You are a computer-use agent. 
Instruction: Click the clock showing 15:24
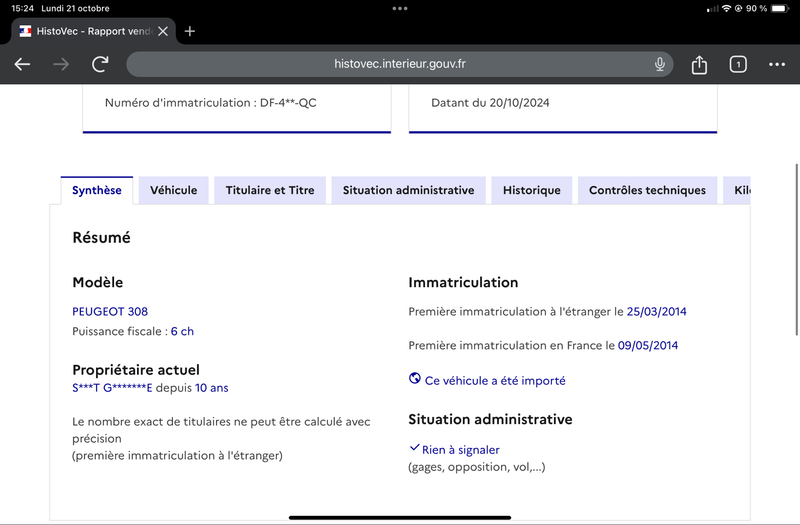[x=22, y=8]
